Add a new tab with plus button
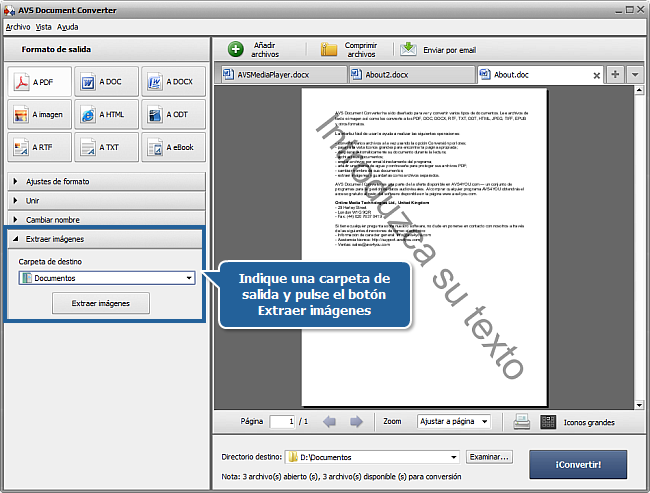Screen dimensions: 650x493 coord(615,75)
